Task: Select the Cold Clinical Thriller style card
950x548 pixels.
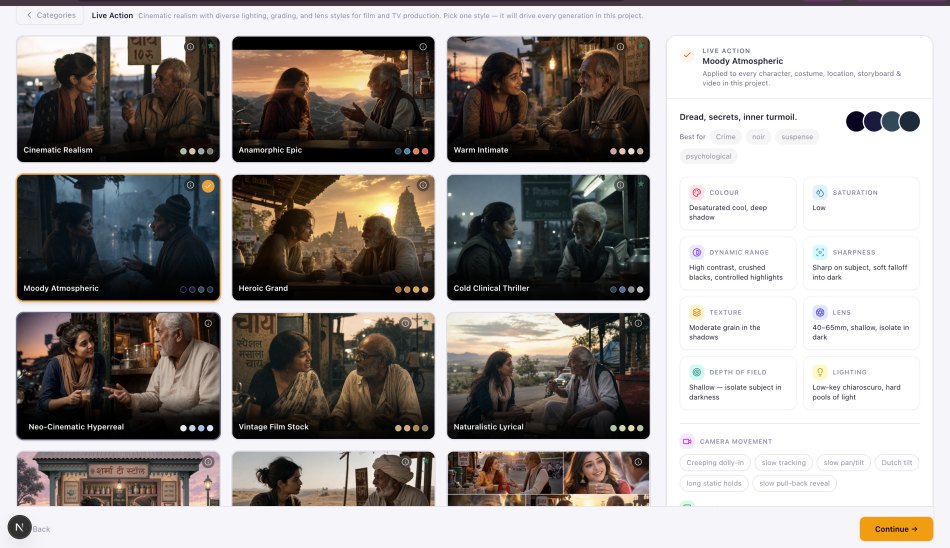Action: 548,238
